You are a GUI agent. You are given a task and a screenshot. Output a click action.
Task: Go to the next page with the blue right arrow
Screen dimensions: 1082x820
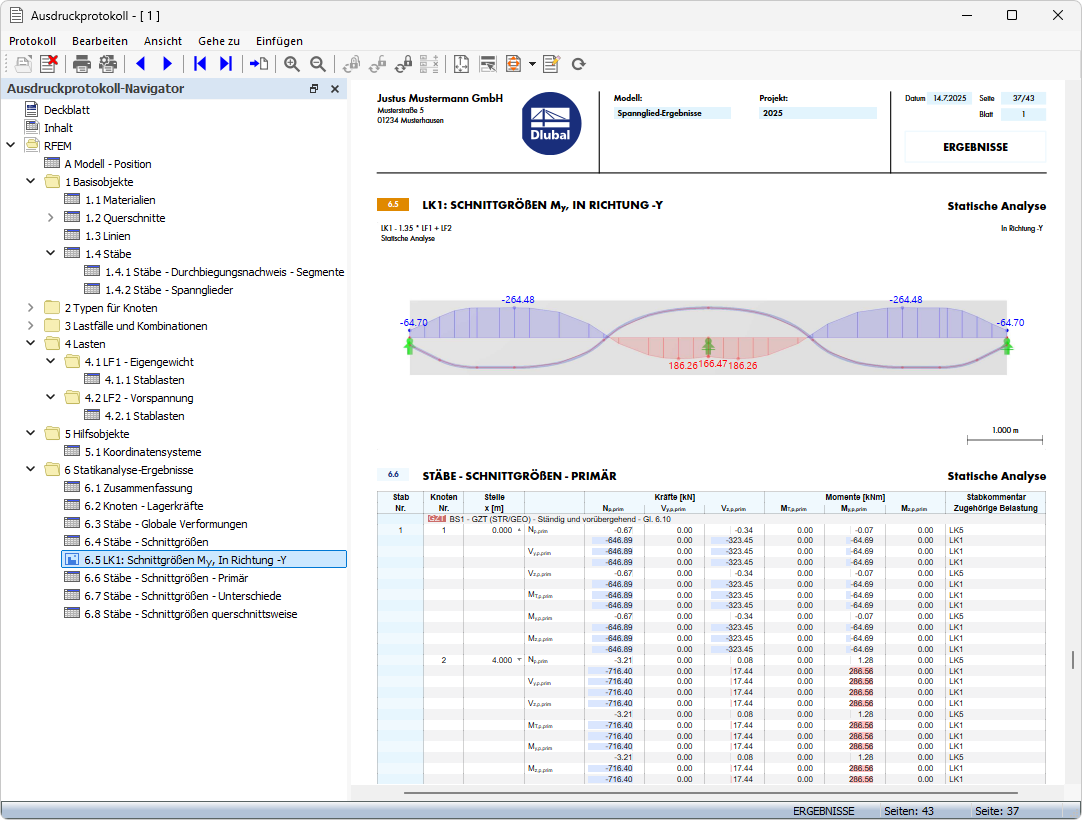coord(167,64)
